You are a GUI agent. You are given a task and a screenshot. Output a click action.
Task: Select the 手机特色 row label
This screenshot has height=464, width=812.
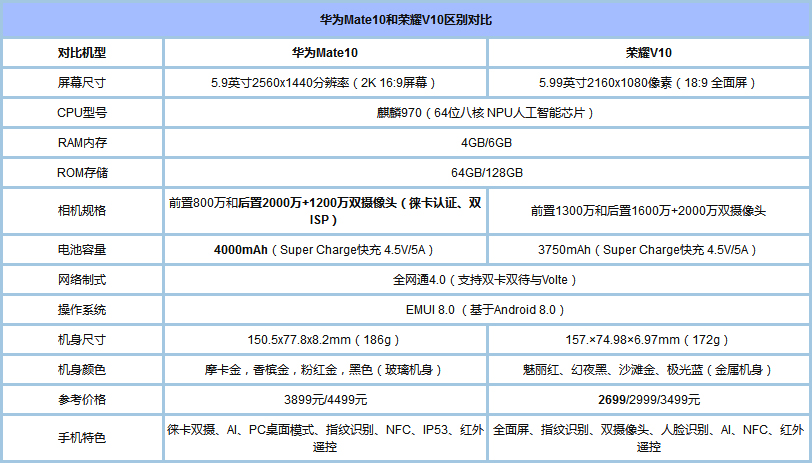pyautogui.click(x=82, y=438)
